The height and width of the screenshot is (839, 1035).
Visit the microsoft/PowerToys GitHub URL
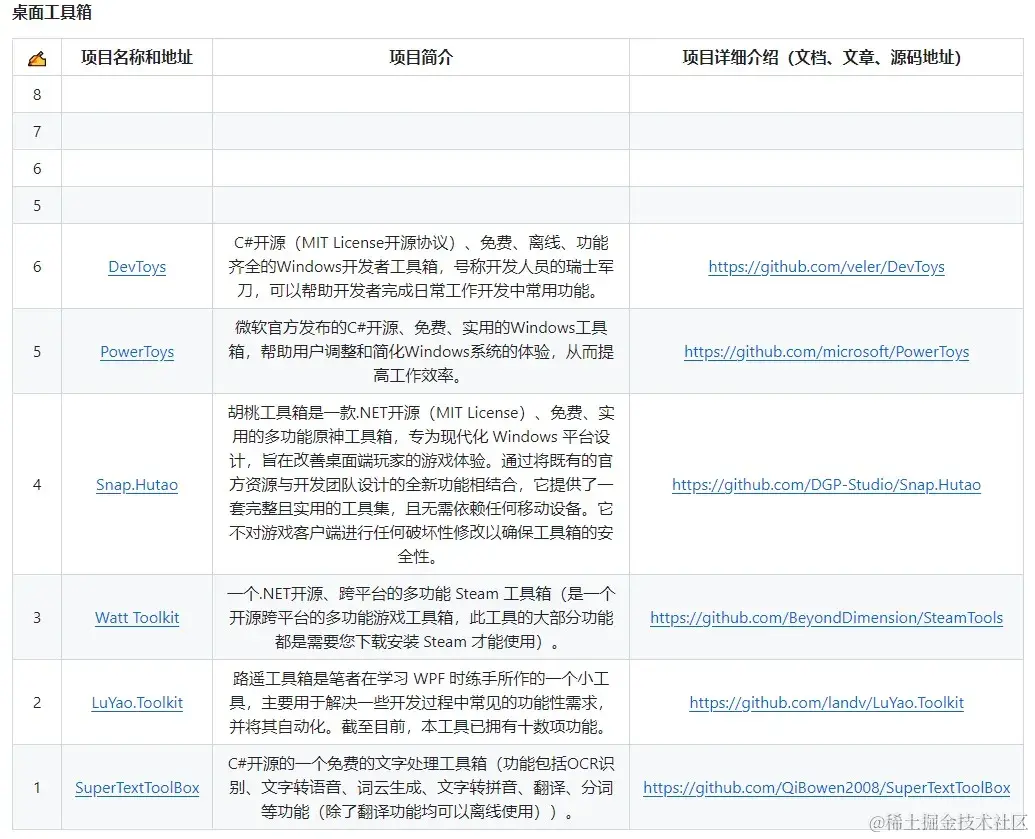point(826,352)
